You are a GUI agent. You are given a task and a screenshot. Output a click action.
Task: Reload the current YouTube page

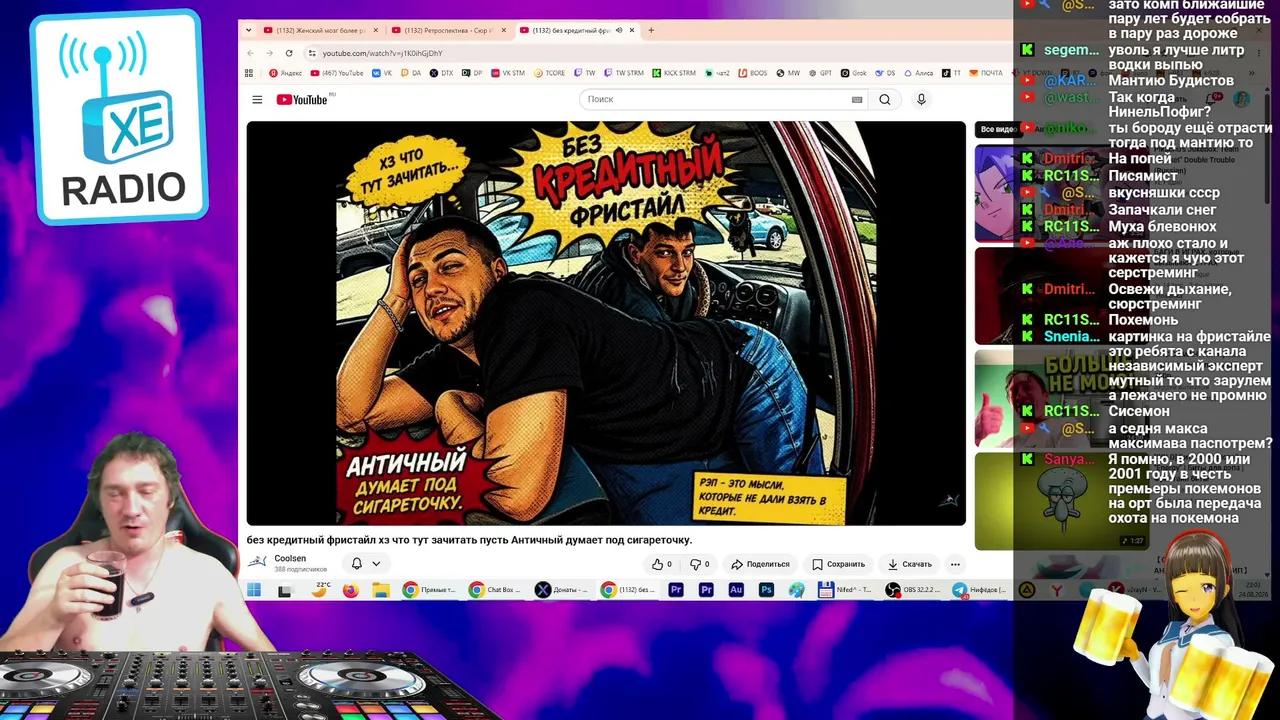click(x=289, y=53)
